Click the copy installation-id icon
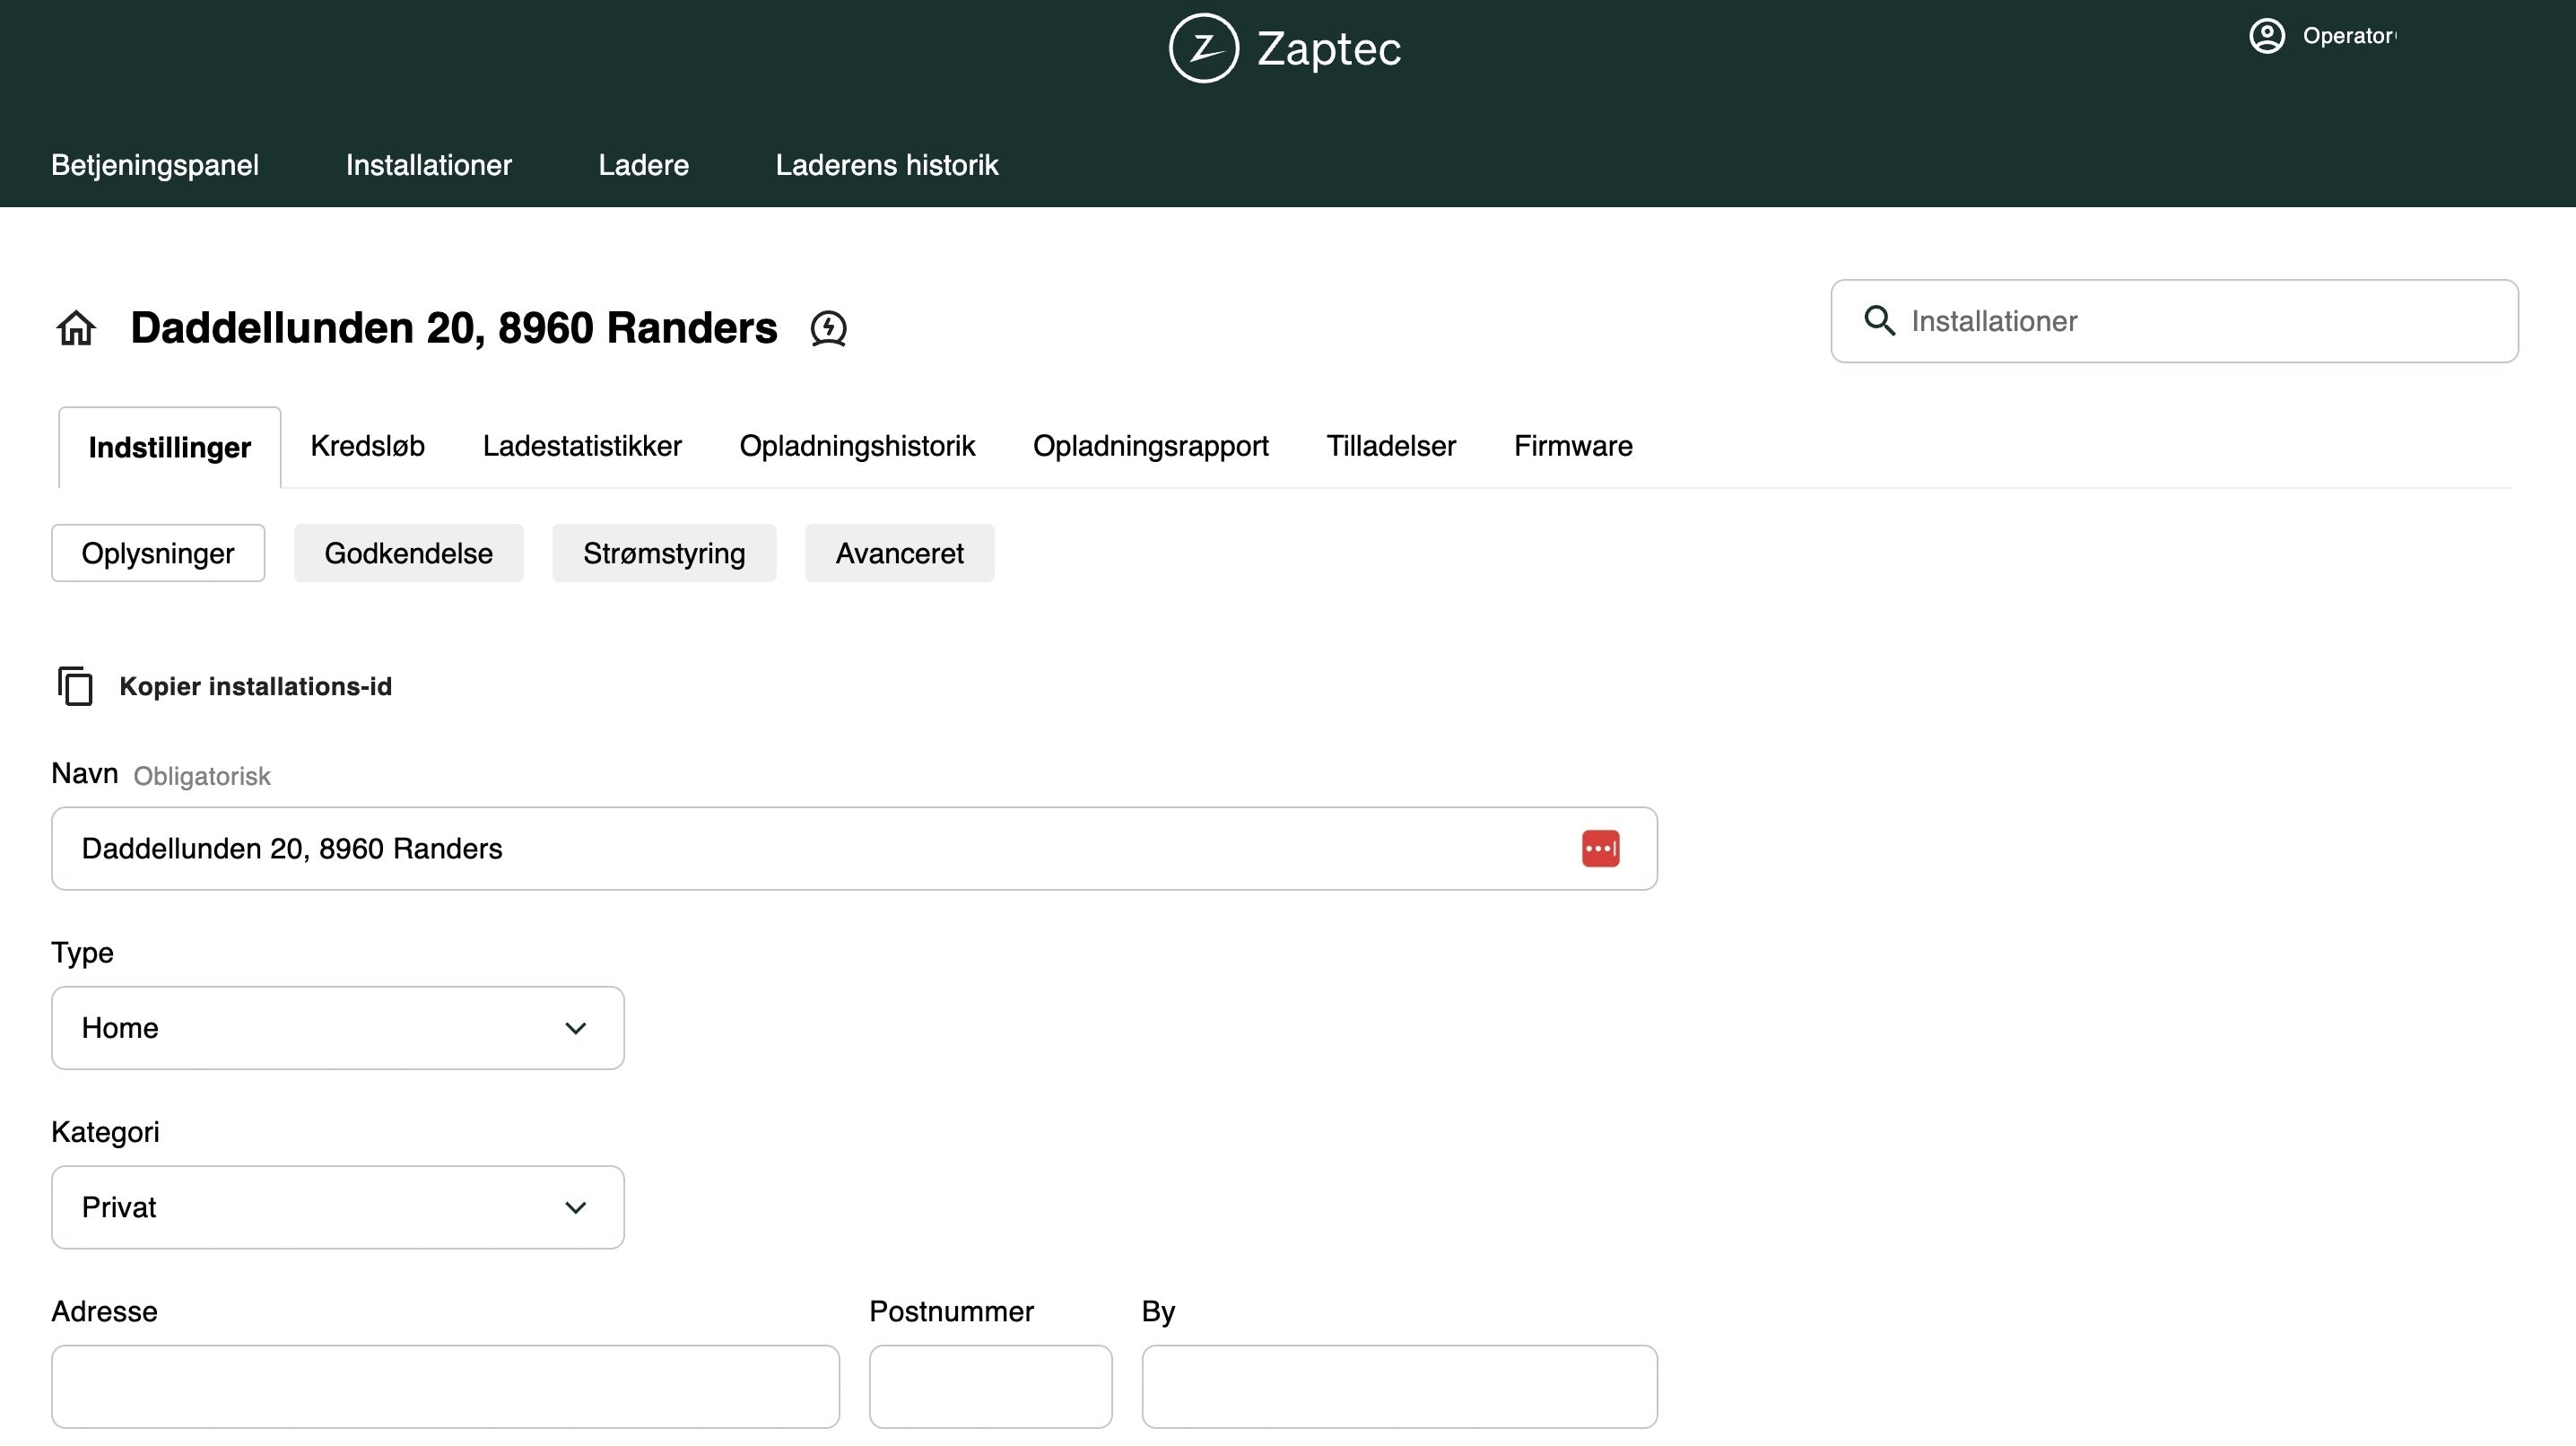Viewport: 2576px width, 1446px height. pos(75,686)
